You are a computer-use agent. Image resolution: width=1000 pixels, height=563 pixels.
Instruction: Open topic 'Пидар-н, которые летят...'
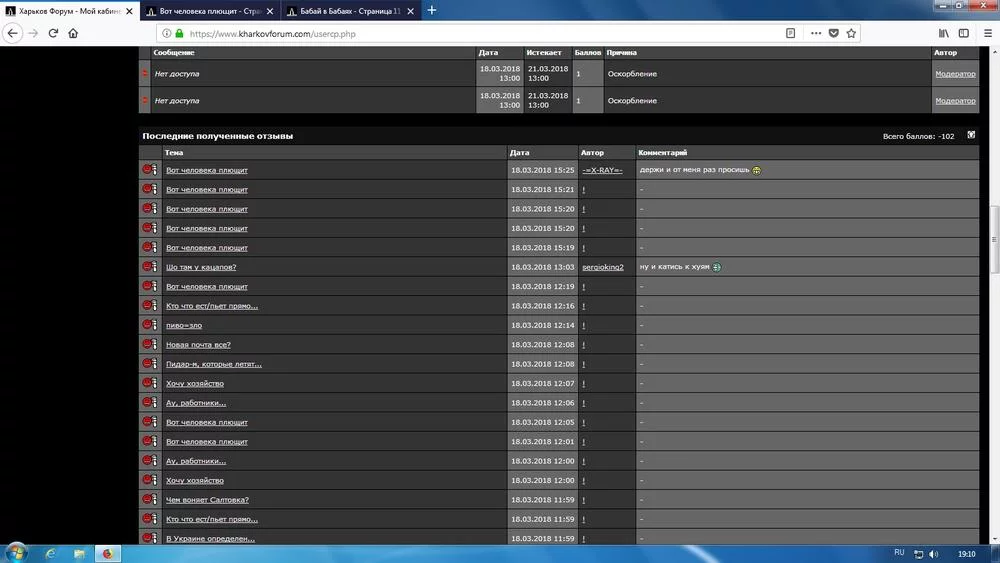coord(214,364)
